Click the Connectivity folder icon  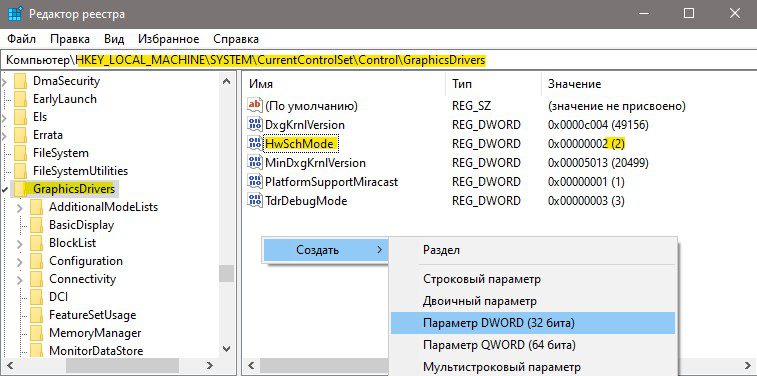37,279
